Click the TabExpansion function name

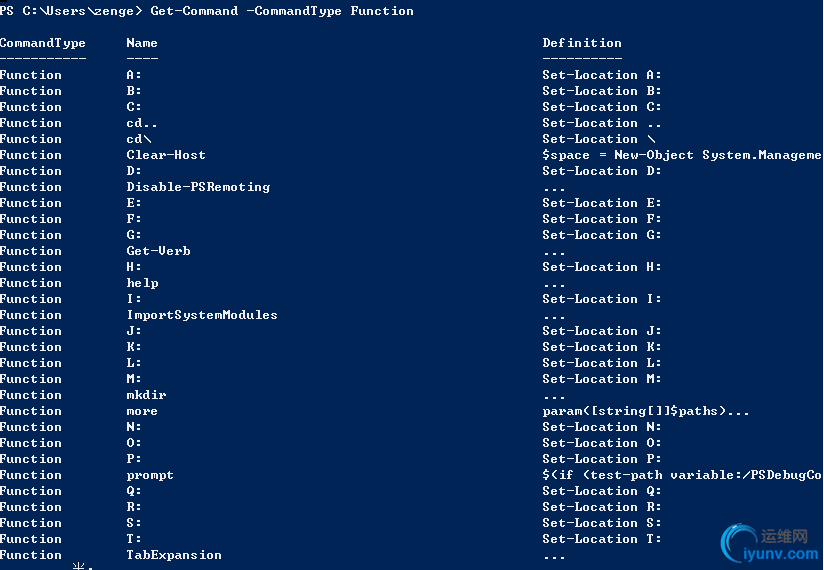(x=174, y=555)
